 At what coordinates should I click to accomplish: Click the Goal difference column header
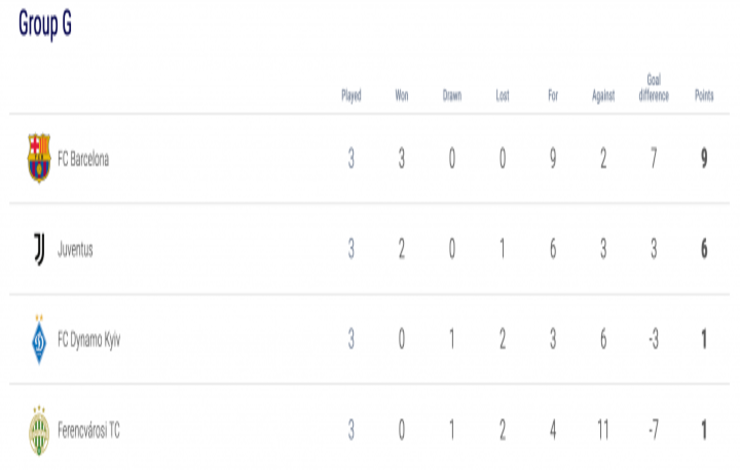click(653, 88)
